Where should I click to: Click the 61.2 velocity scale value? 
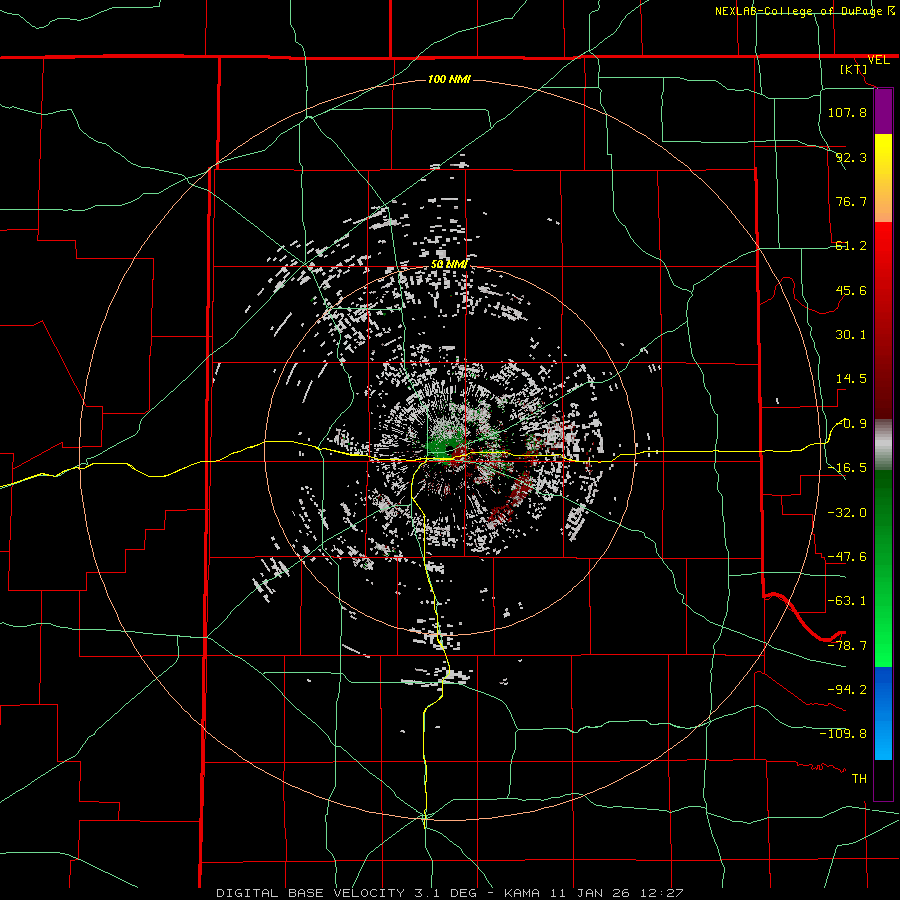click(x=851, y=246)
